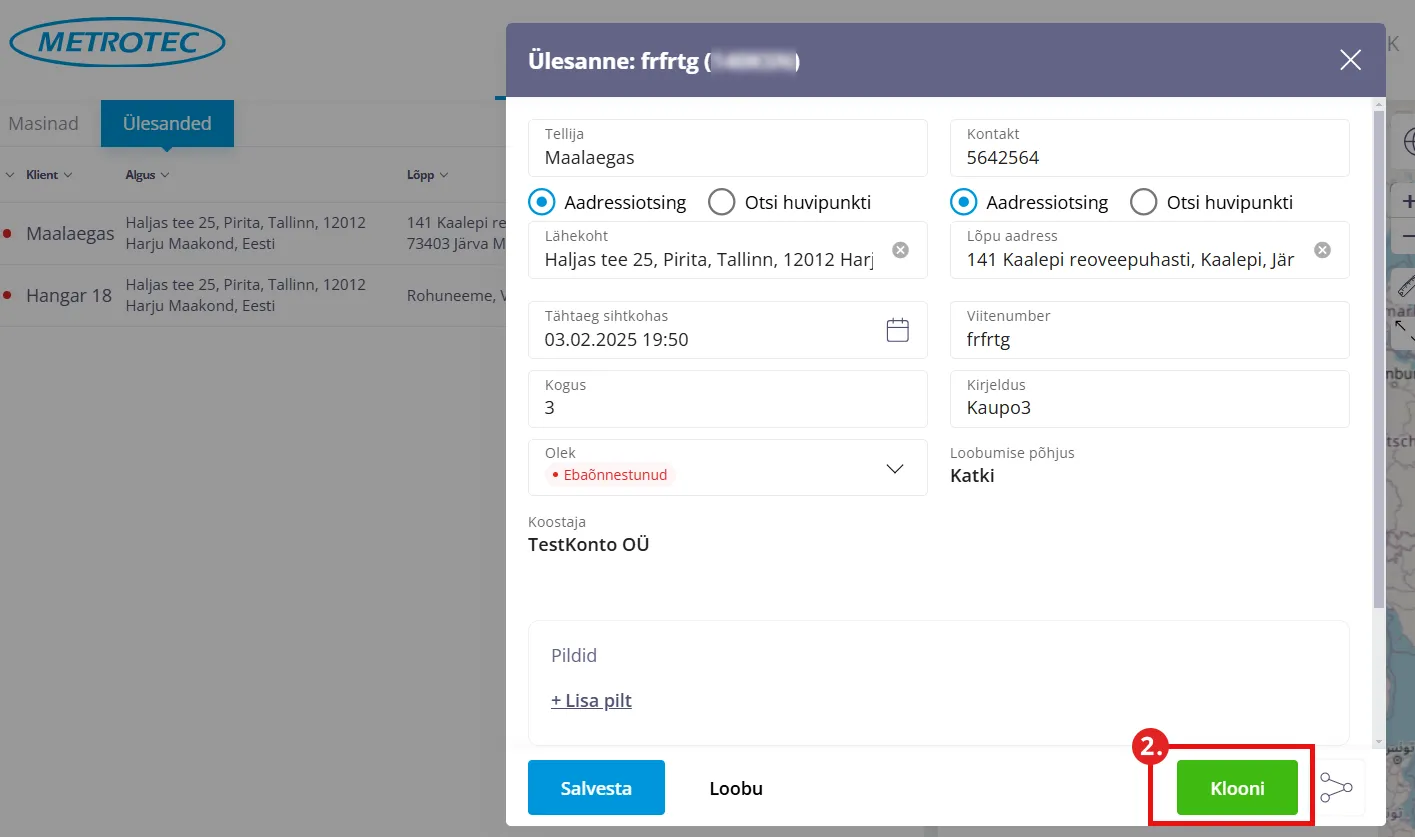Switch to the Ülesanded tab
The width and height of the screenshot is (1415, 837).
coord(167,124)
